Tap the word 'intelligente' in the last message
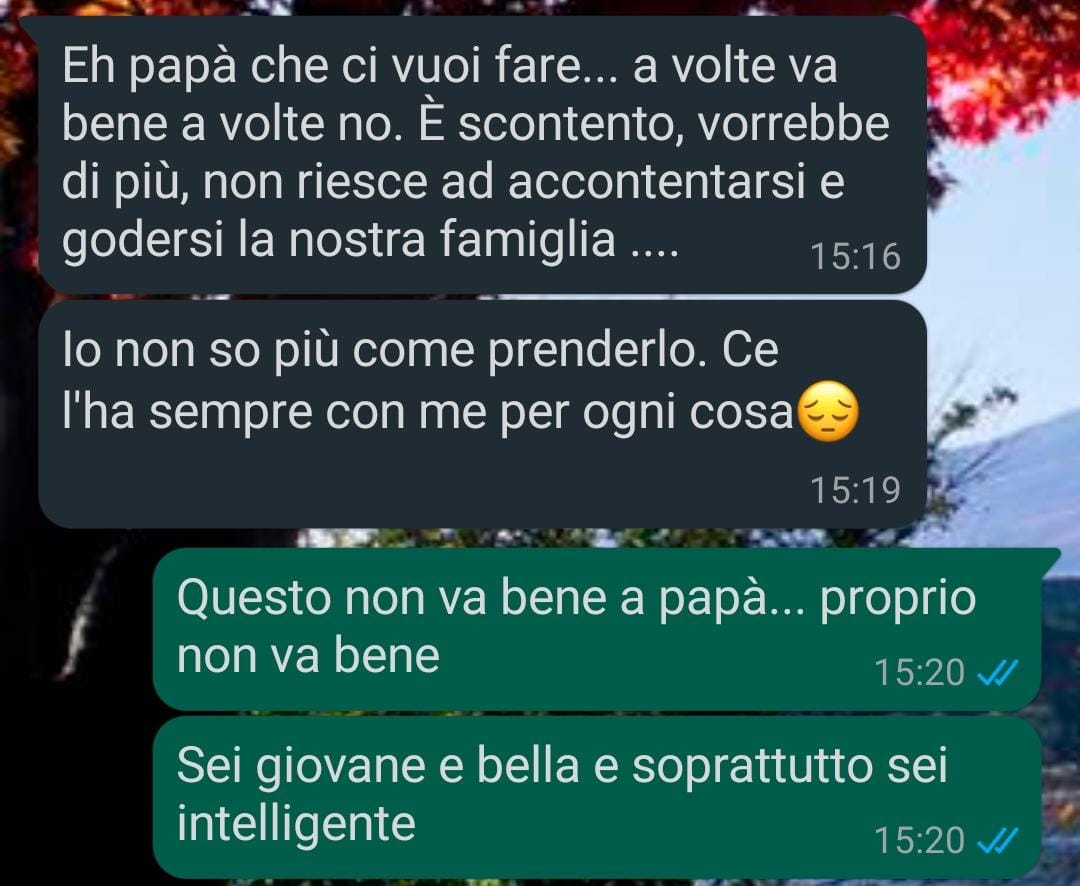 click(x=296, y=823)
